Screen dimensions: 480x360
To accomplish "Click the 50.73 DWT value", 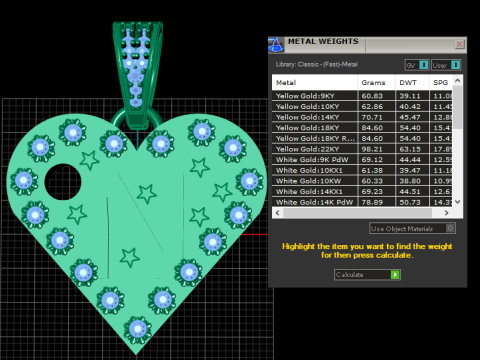I will pyautogui.click(x=410, y=202).
